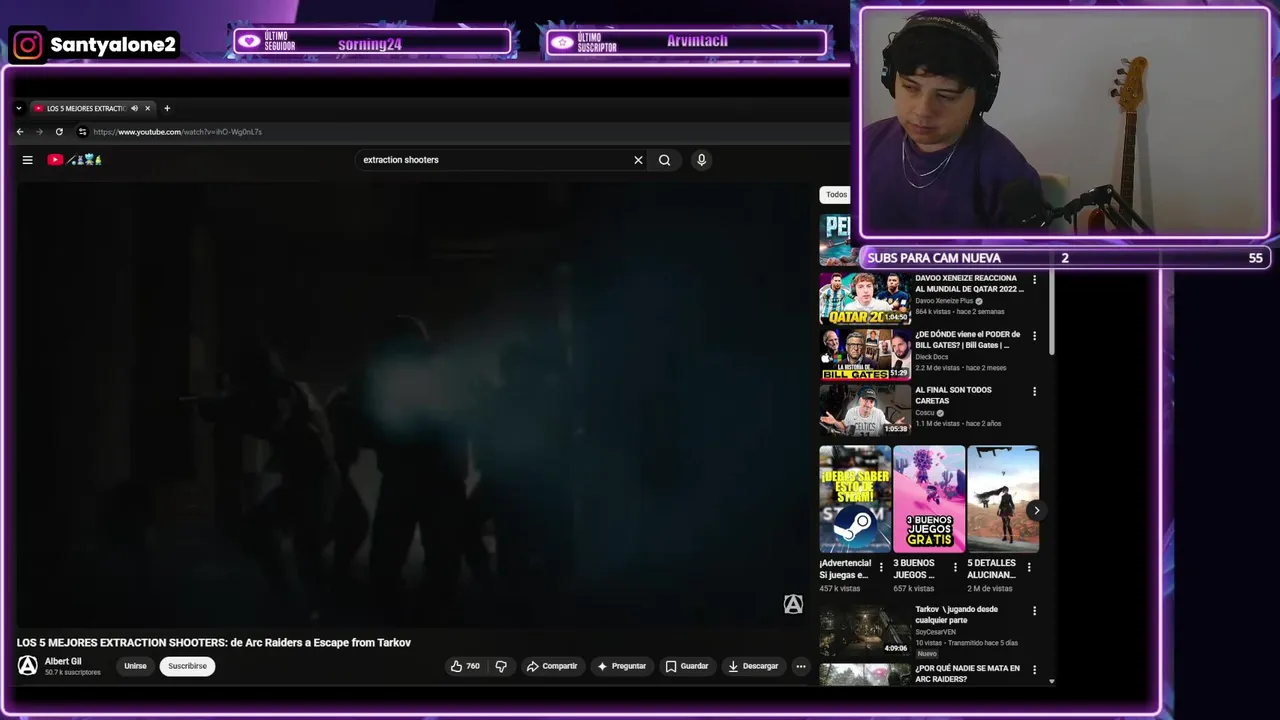This screenshot has width=1280, height=720.
Task: Open options for the Davoo Xeneize video
Action: pos(1034,280)
